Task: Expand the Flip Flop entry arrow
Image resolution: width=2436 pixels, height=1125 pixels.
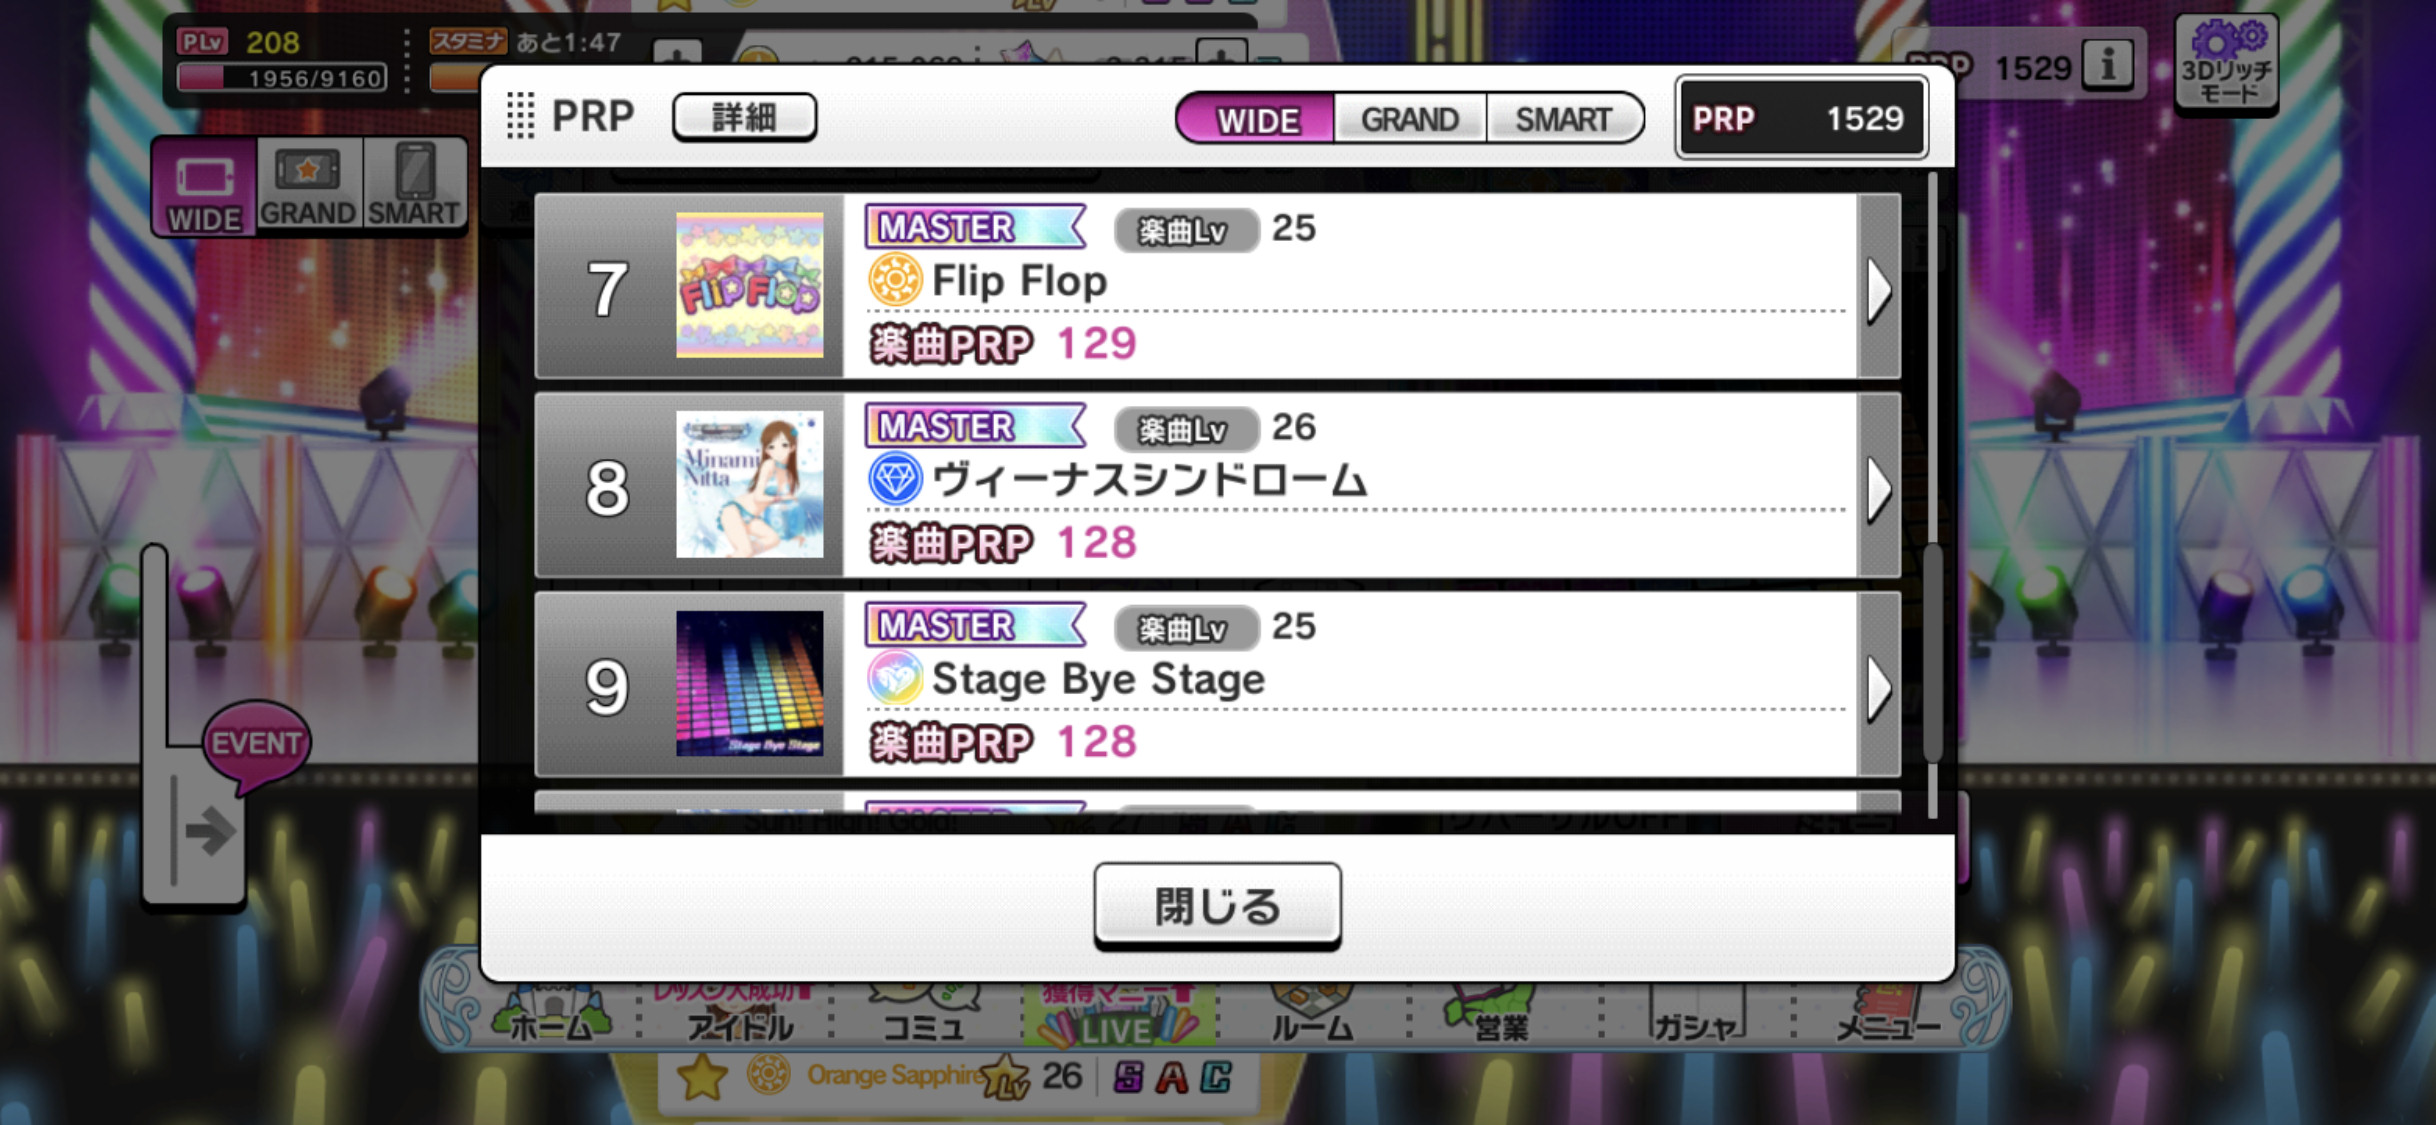Action: [x=1878, y=289]
